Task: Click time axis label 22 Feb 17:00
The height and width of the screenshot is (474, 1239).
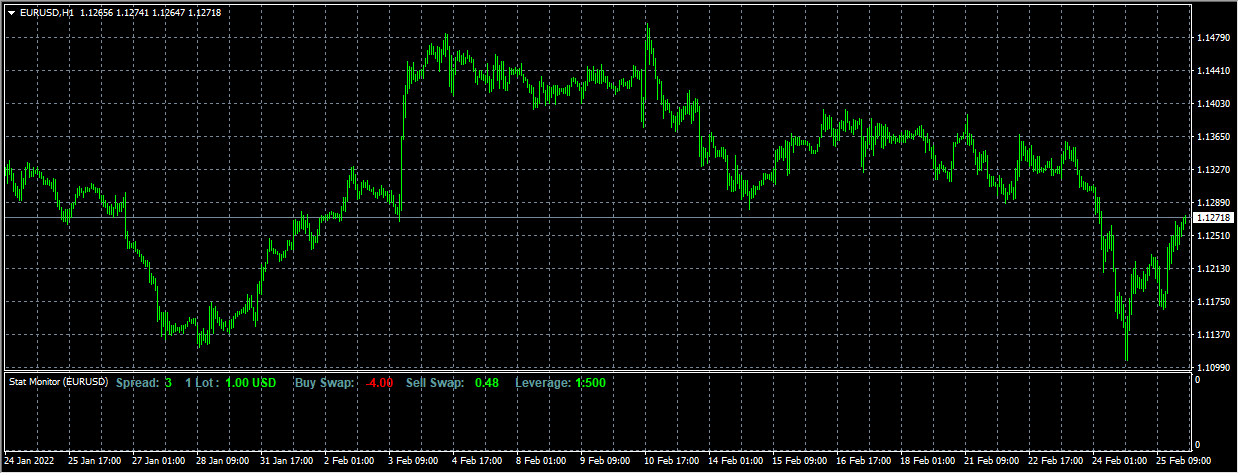Action: coord(1053,463)
